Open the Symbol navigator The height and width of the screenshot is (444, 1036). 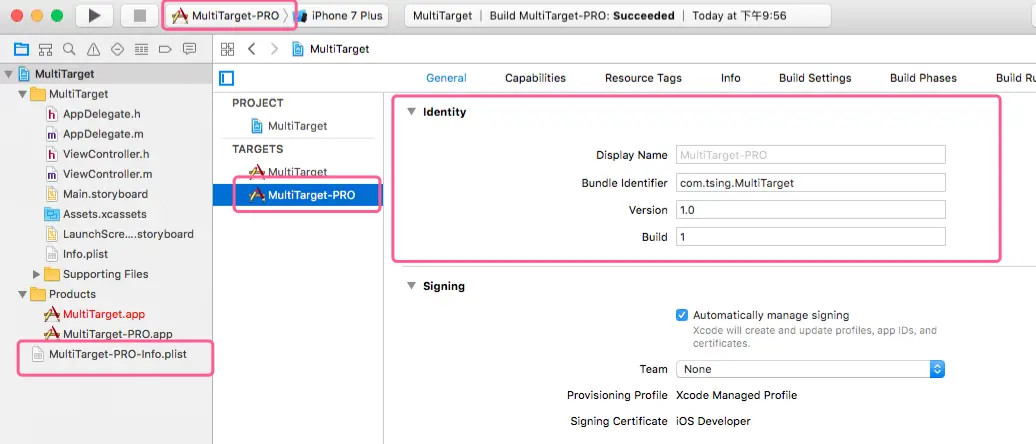coord(46,49)
